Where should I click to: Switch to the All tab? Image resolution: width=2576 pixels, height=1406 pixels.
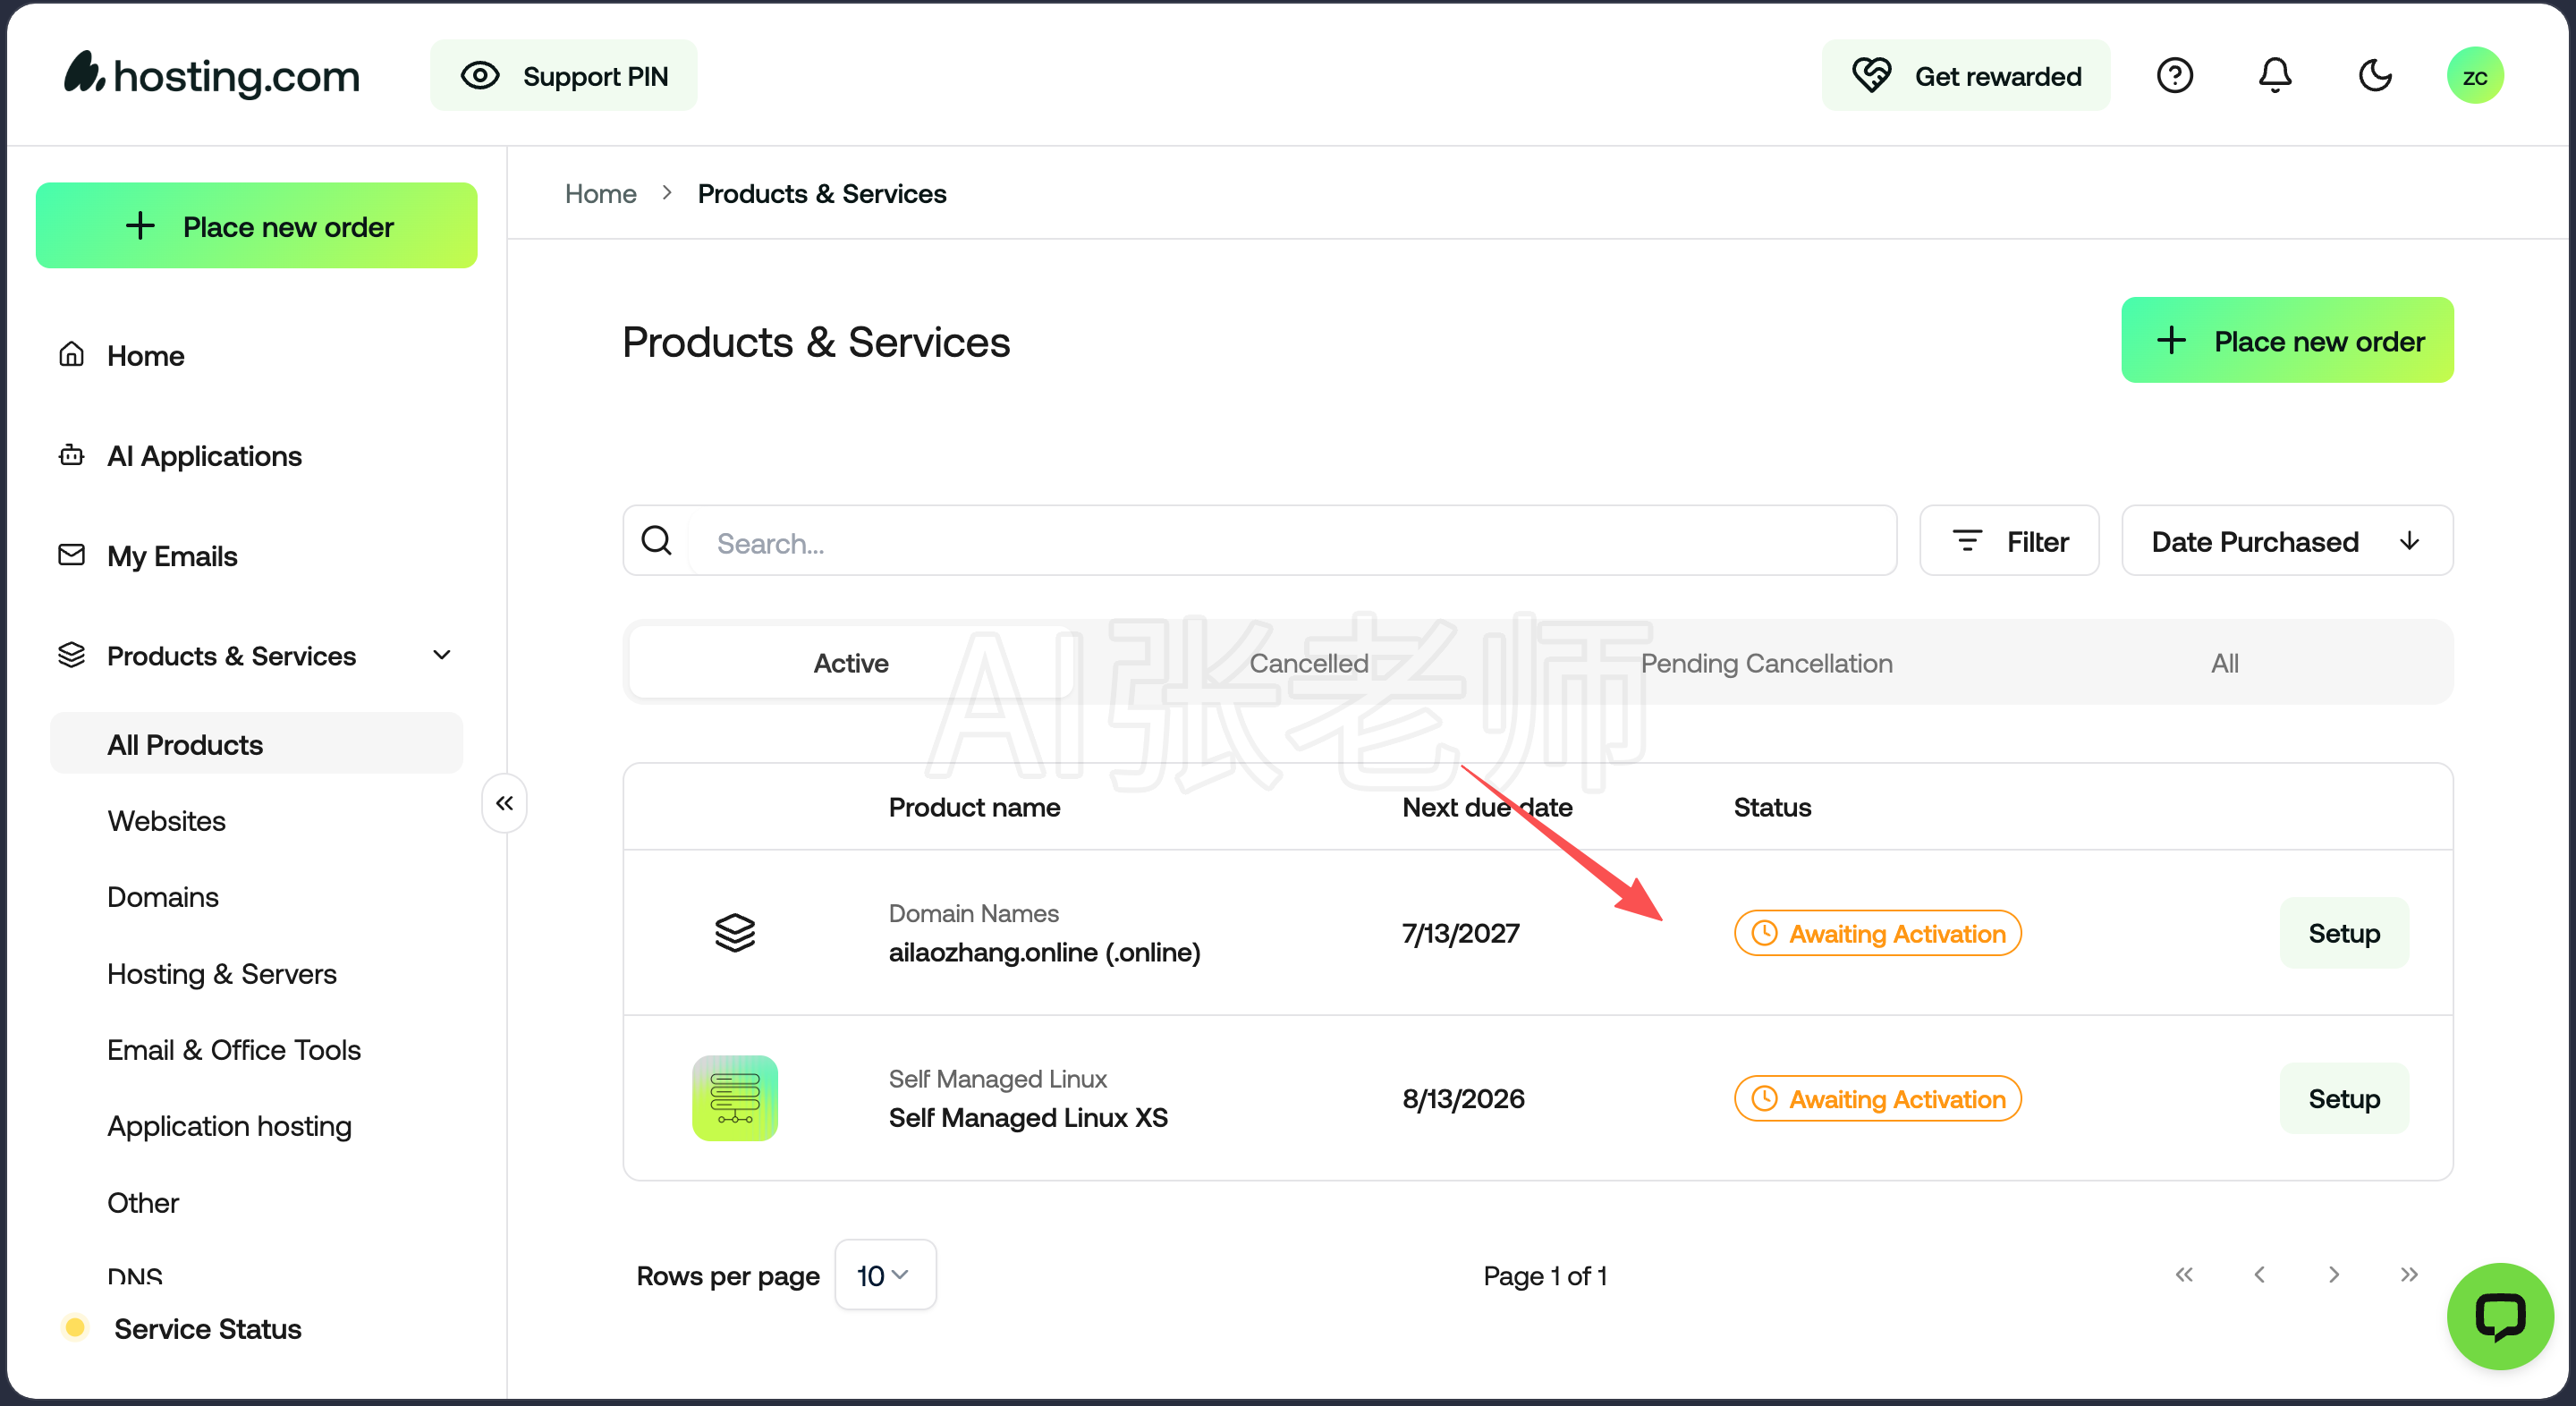[x=2224, y=662]
